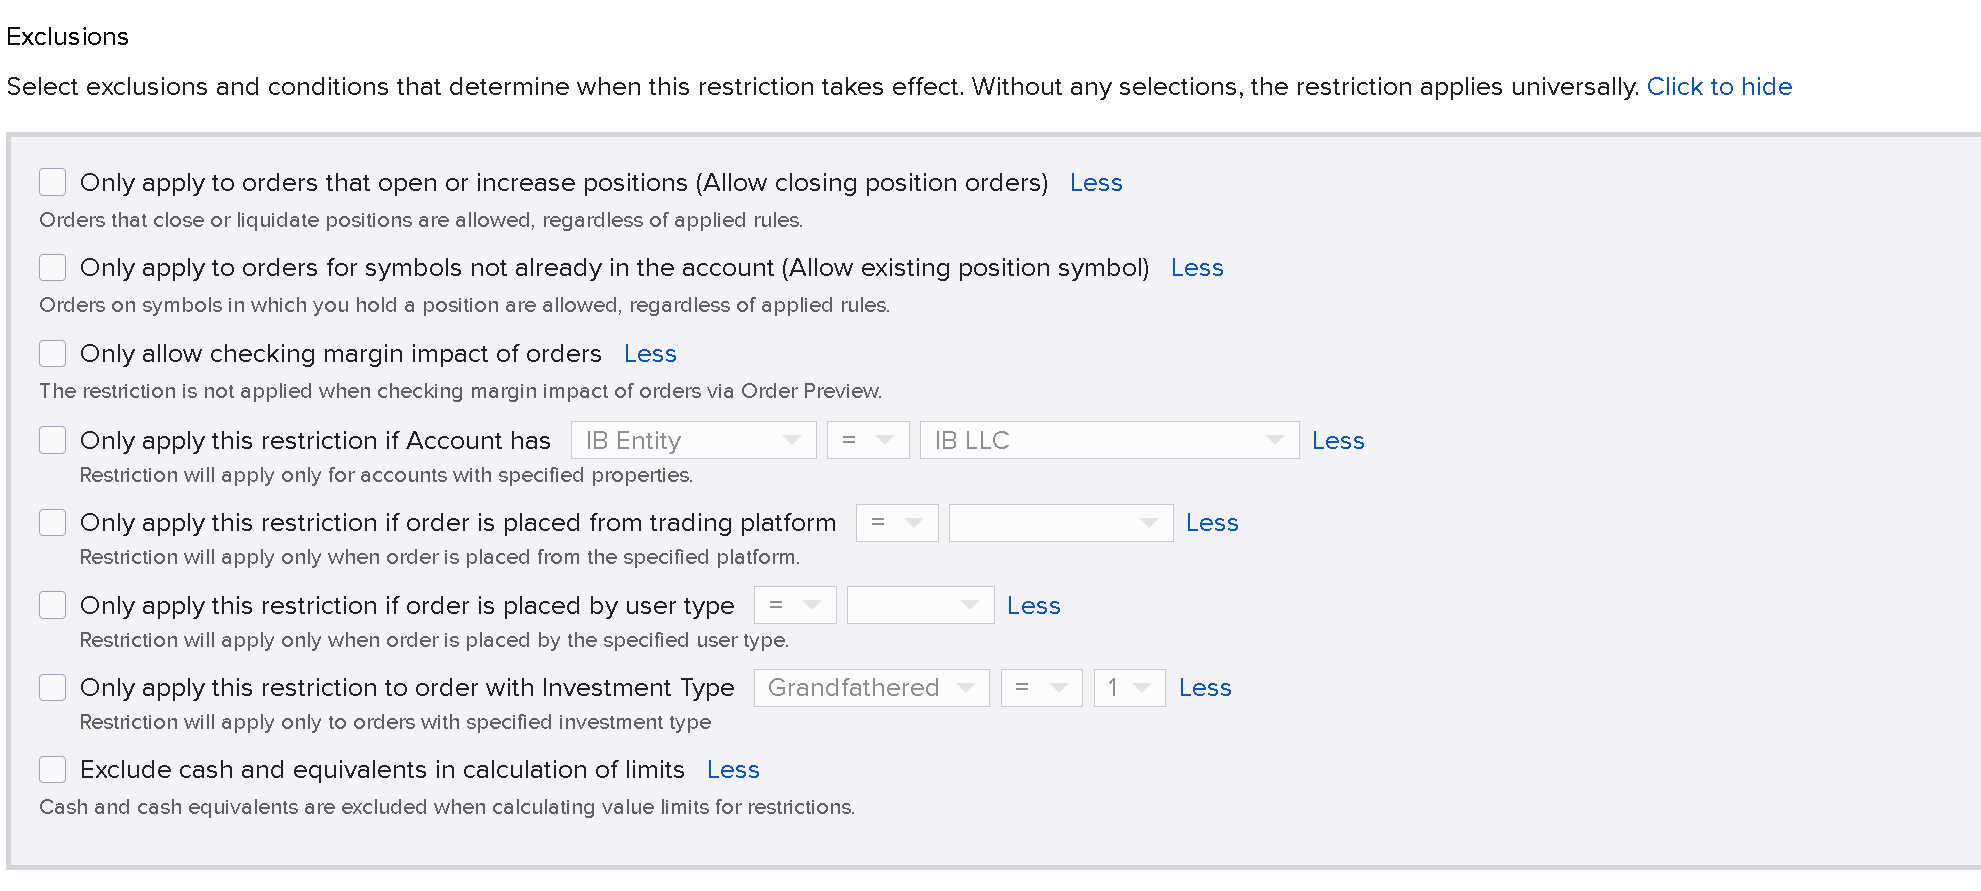Click Less beside closing position orders option
The width and height of the screenshot is (1981, 891).
[1096, 183]
